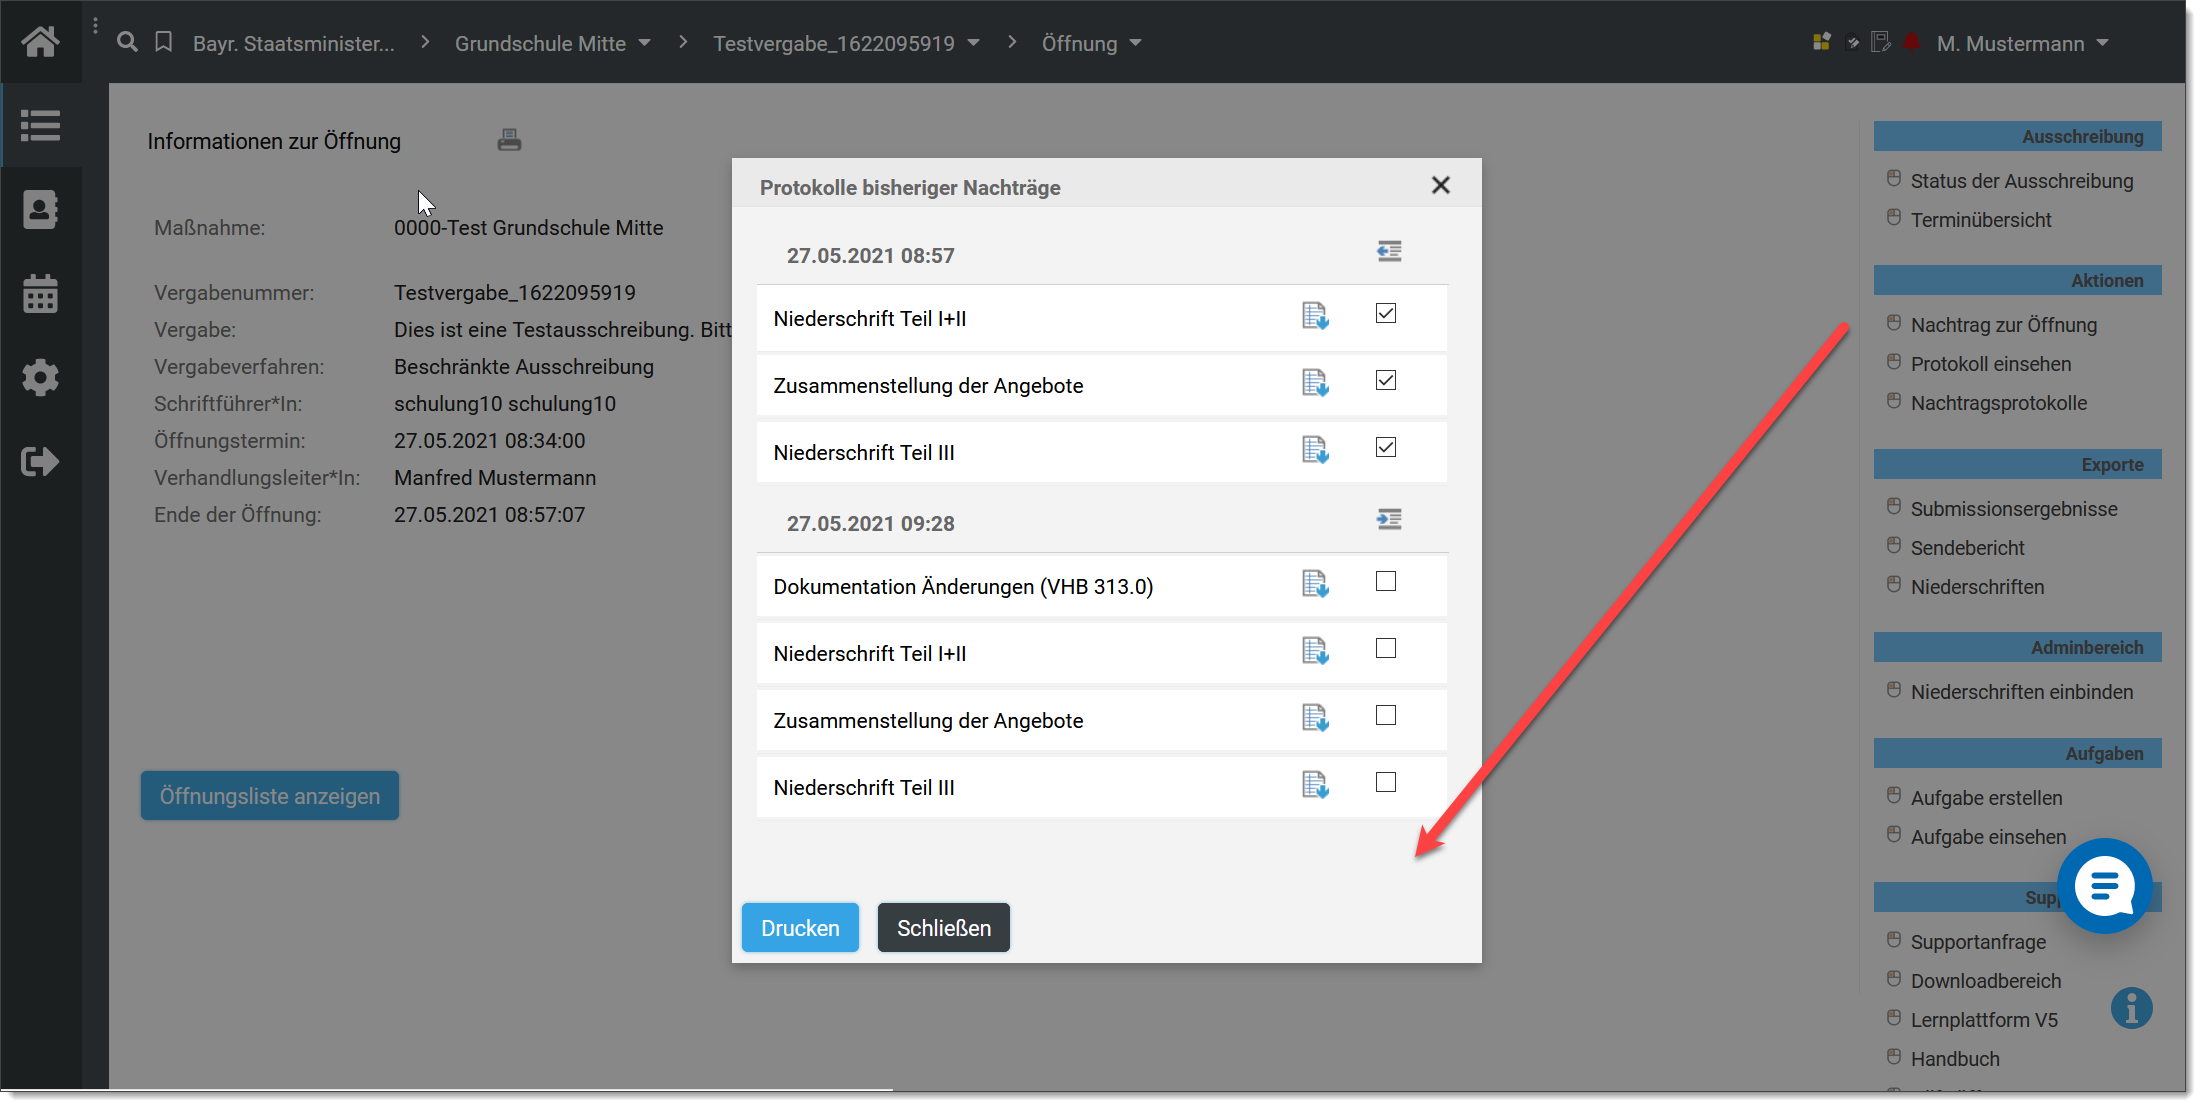Image resolution: width=2201 pixels, height=1107 pixels.
Task: Export Submissionsergebnisse
Action: (2013, 509)
